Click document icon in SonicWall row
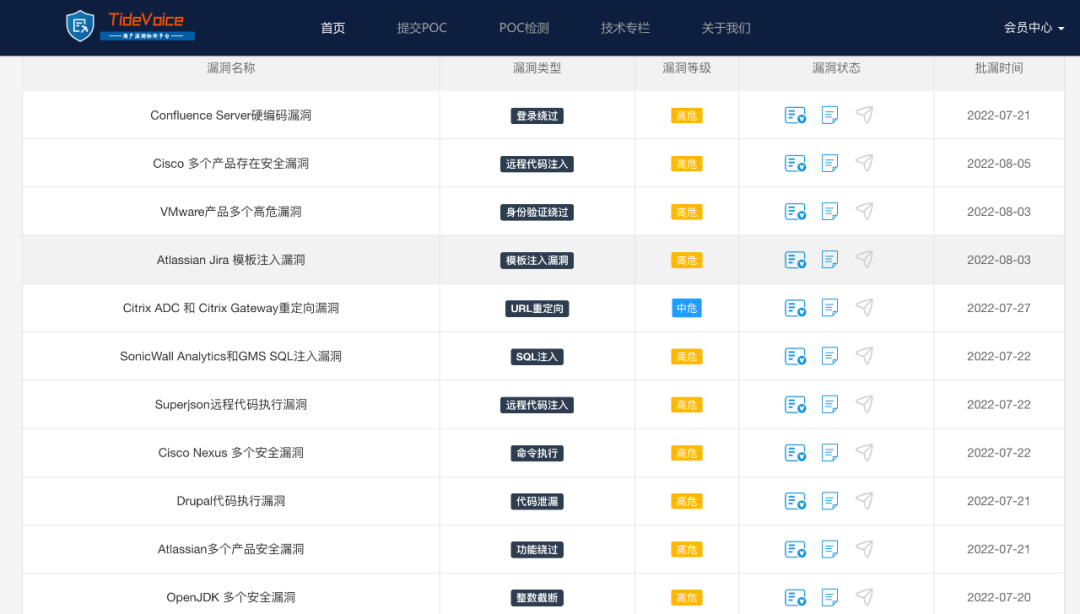1080x614 pixels. pyautogui.click(x=830, y=356)
